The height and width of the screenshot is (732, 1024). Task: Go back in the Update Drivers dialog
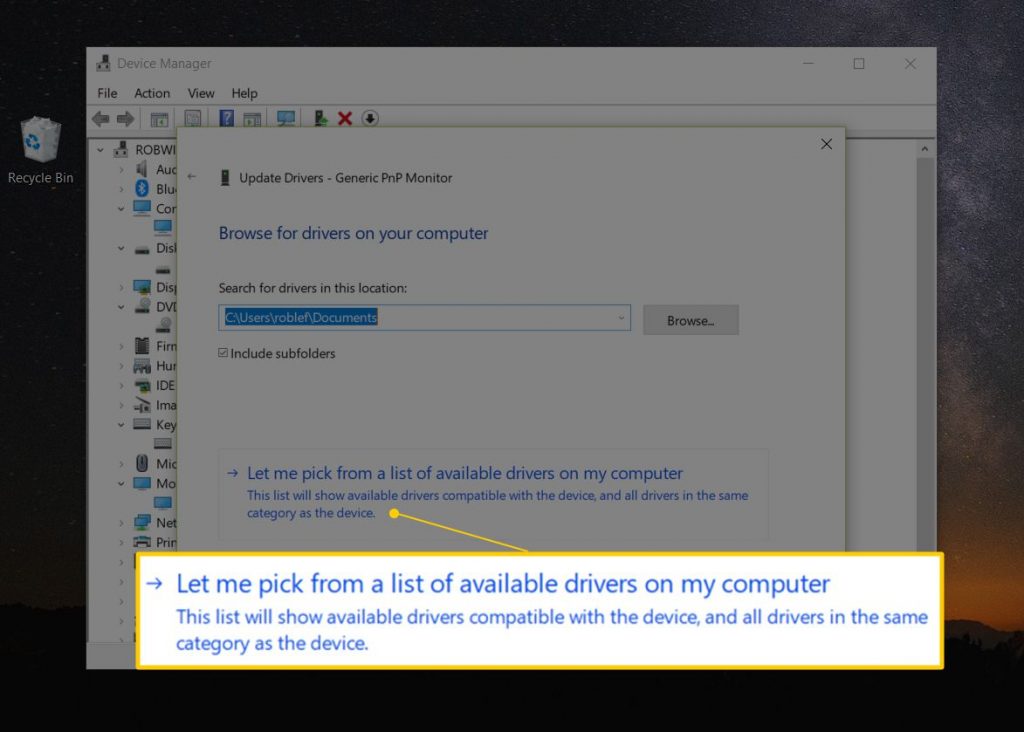tap(191, 177)
